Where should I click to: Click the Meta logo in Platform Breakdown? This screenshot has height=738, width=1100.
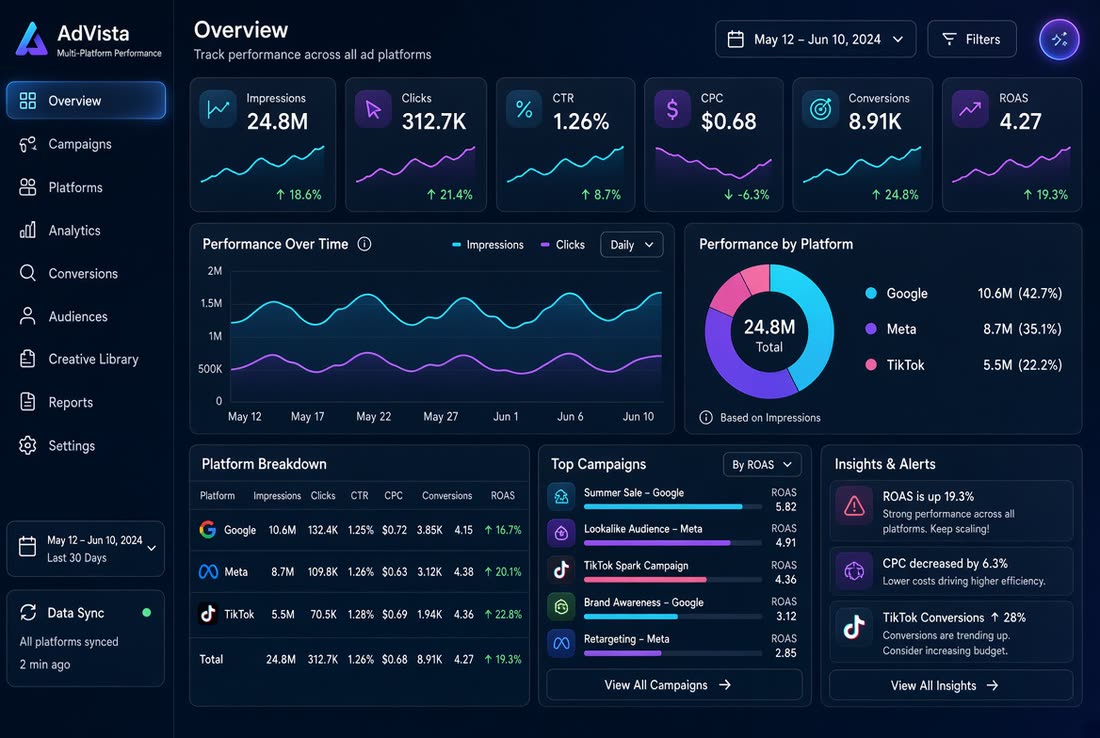coord(208,572)
